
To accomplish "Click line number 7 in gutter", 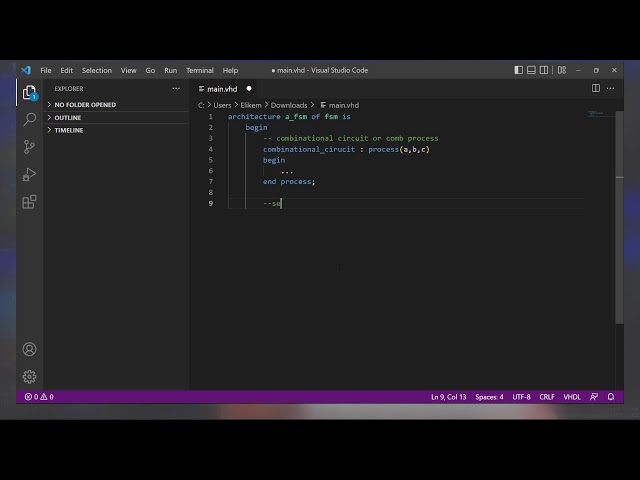I will coord(211,182).
